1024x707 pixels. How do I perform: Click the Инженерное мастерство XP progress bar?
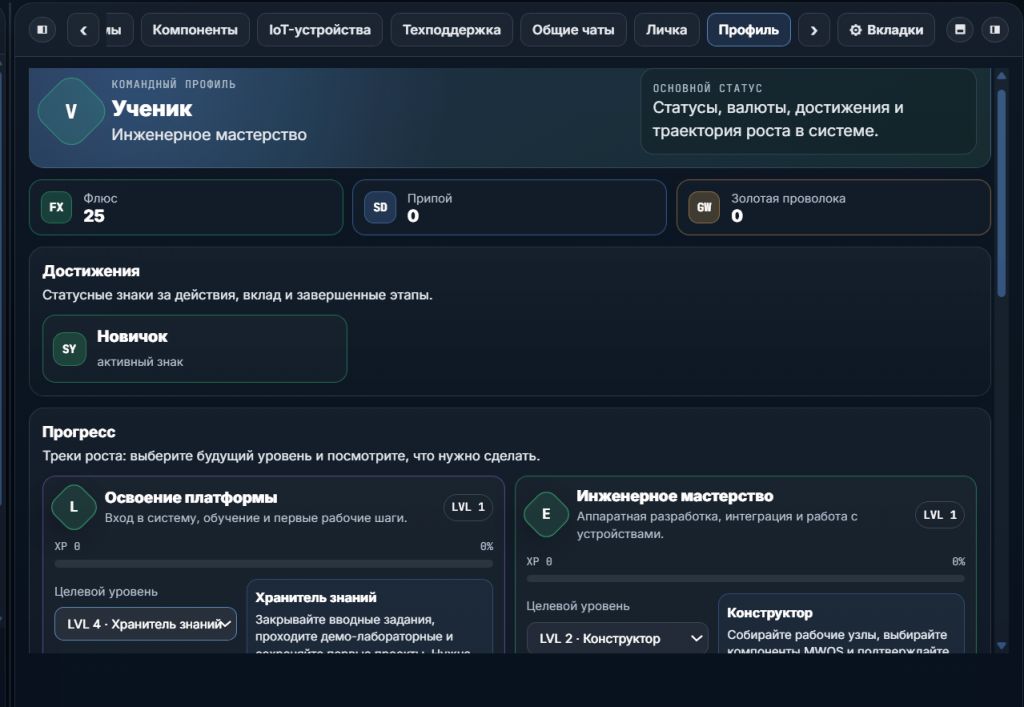pyautogui.click(x=746, y=578)
